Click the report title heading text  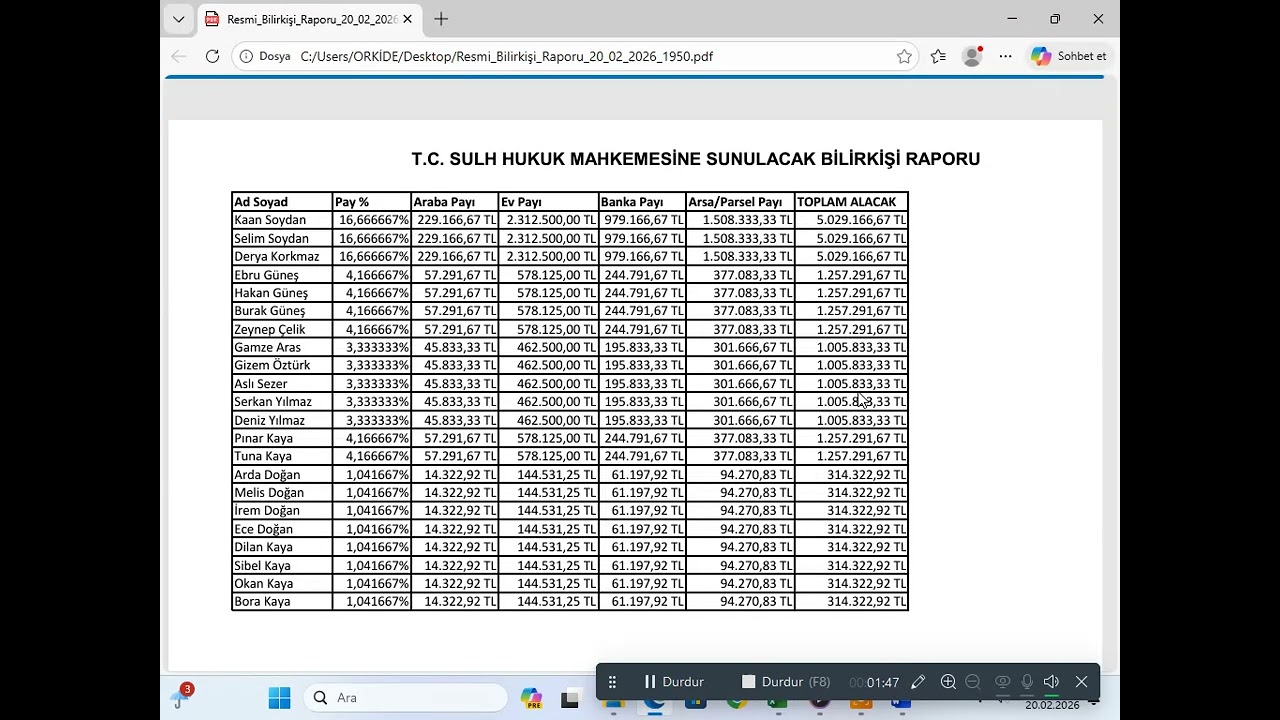696,159
